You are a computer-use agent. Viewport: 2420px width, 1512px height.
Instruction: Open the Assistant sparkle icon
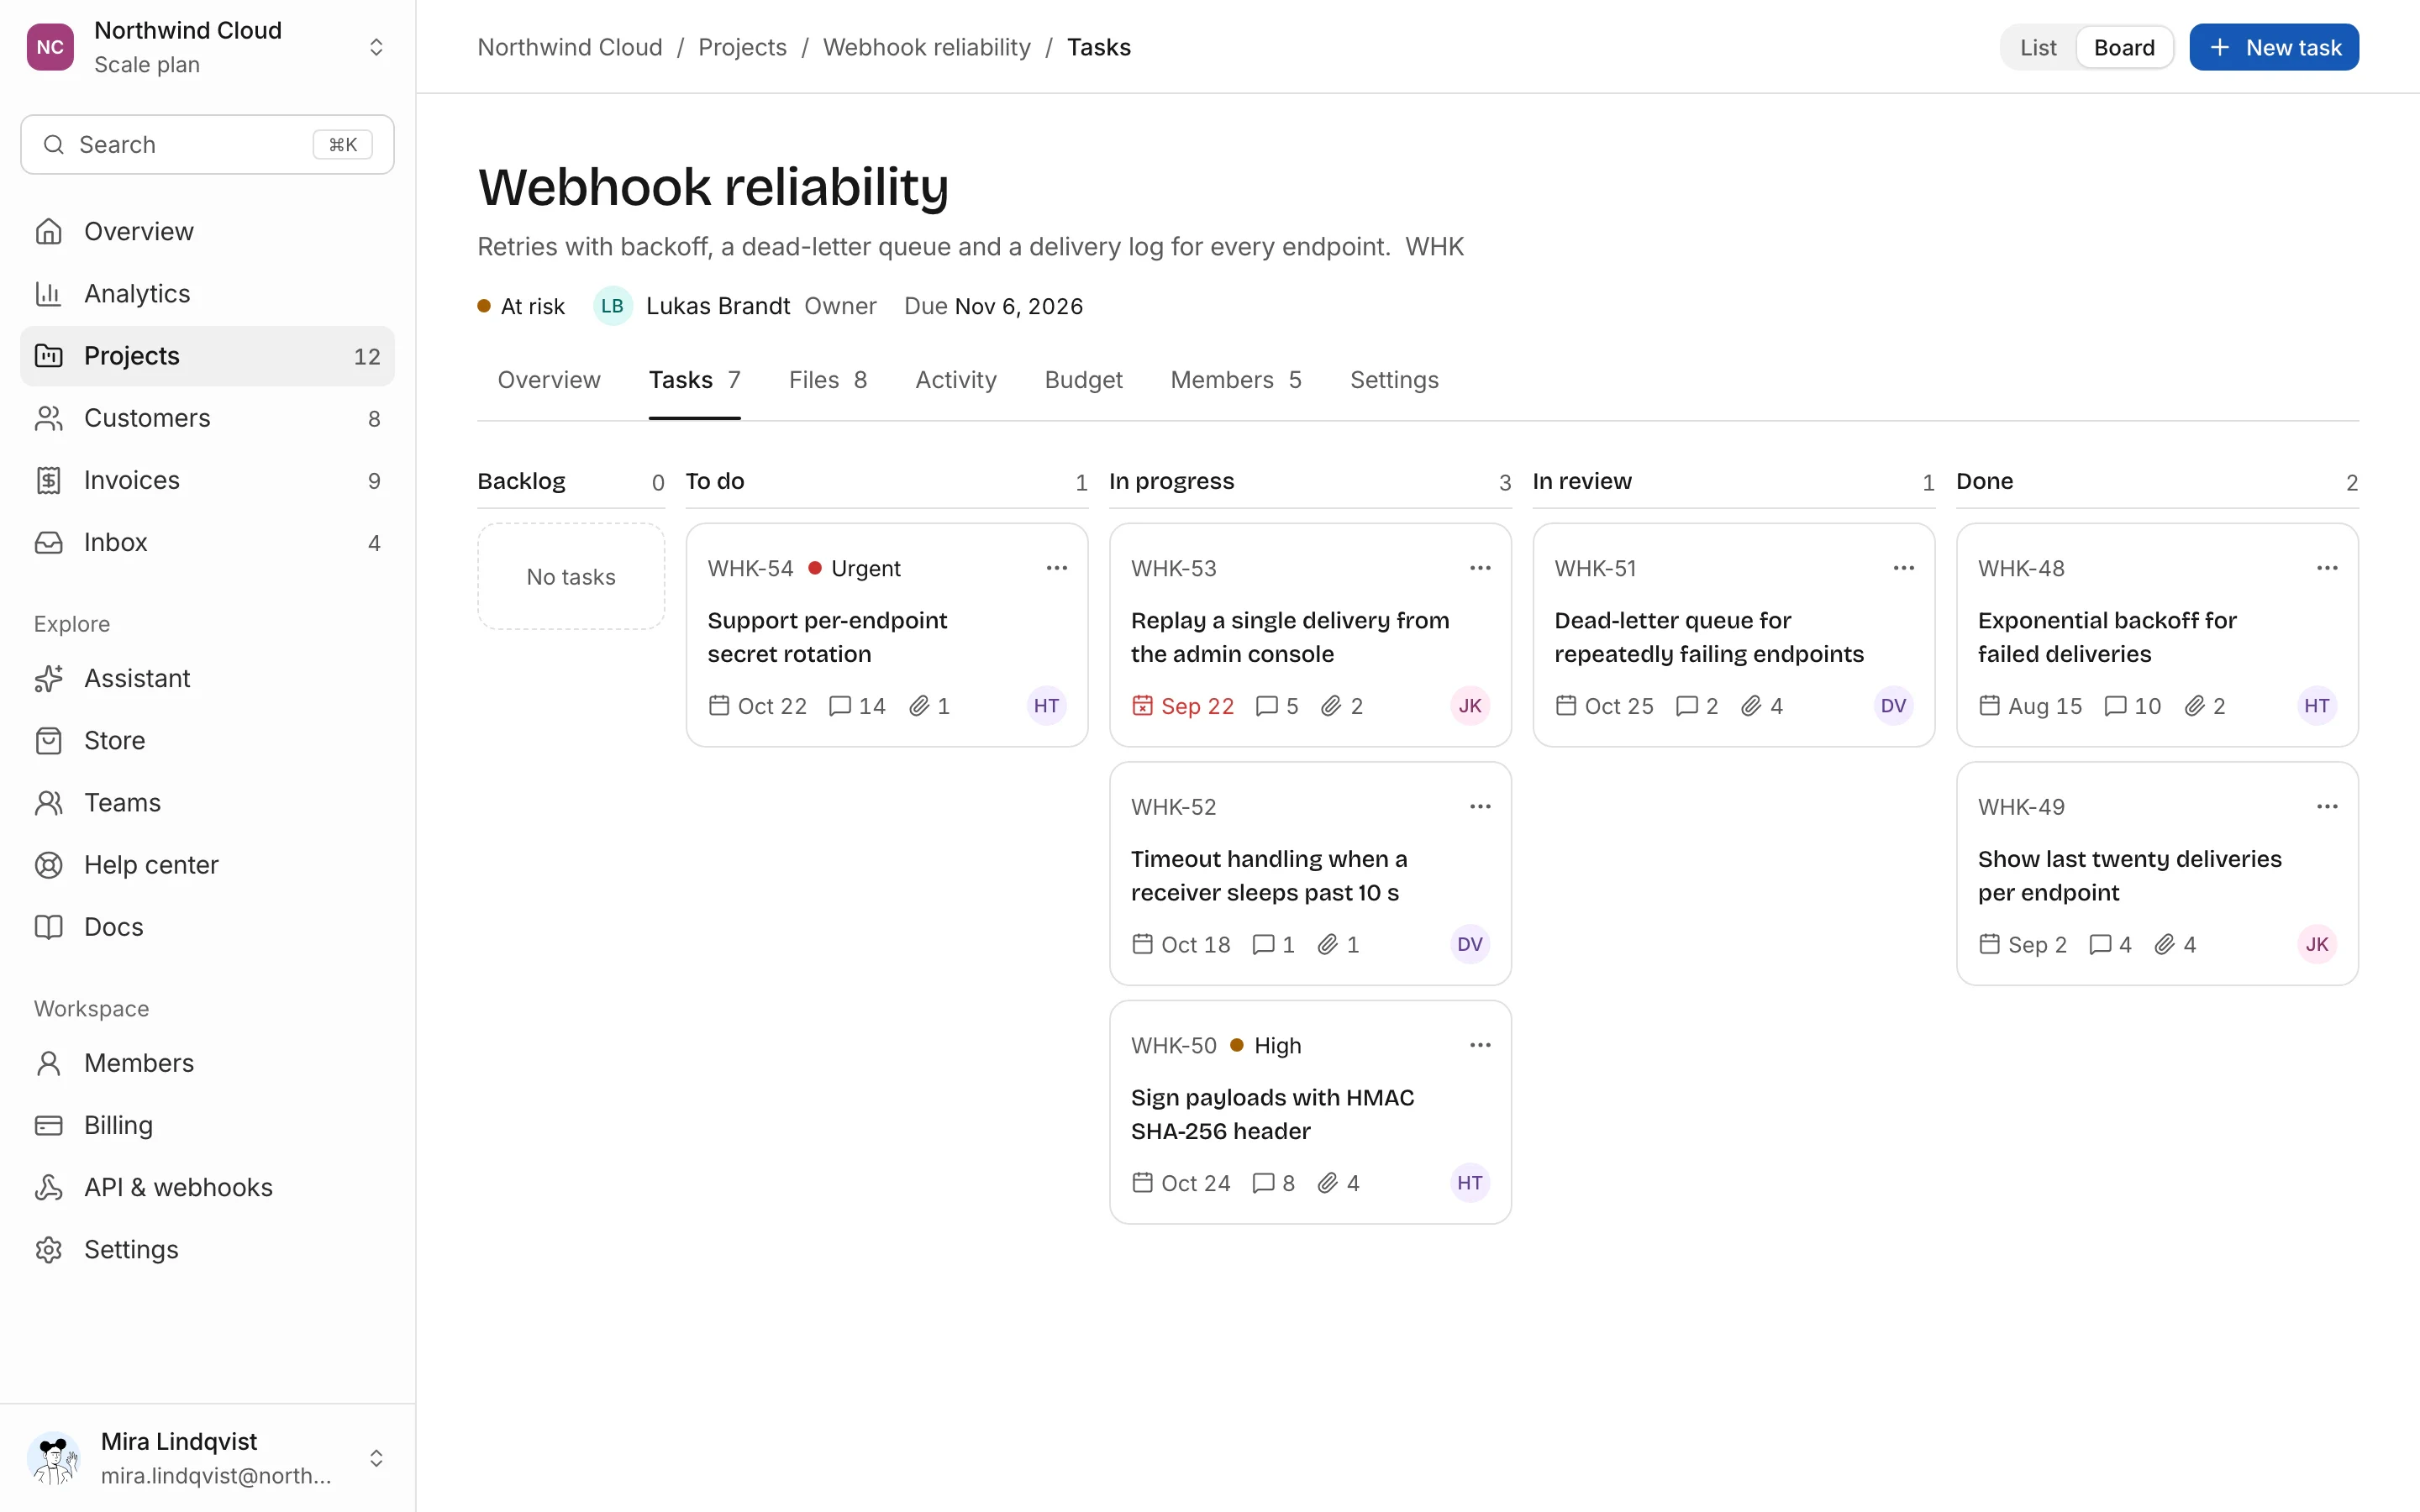[x=48, y=678]
